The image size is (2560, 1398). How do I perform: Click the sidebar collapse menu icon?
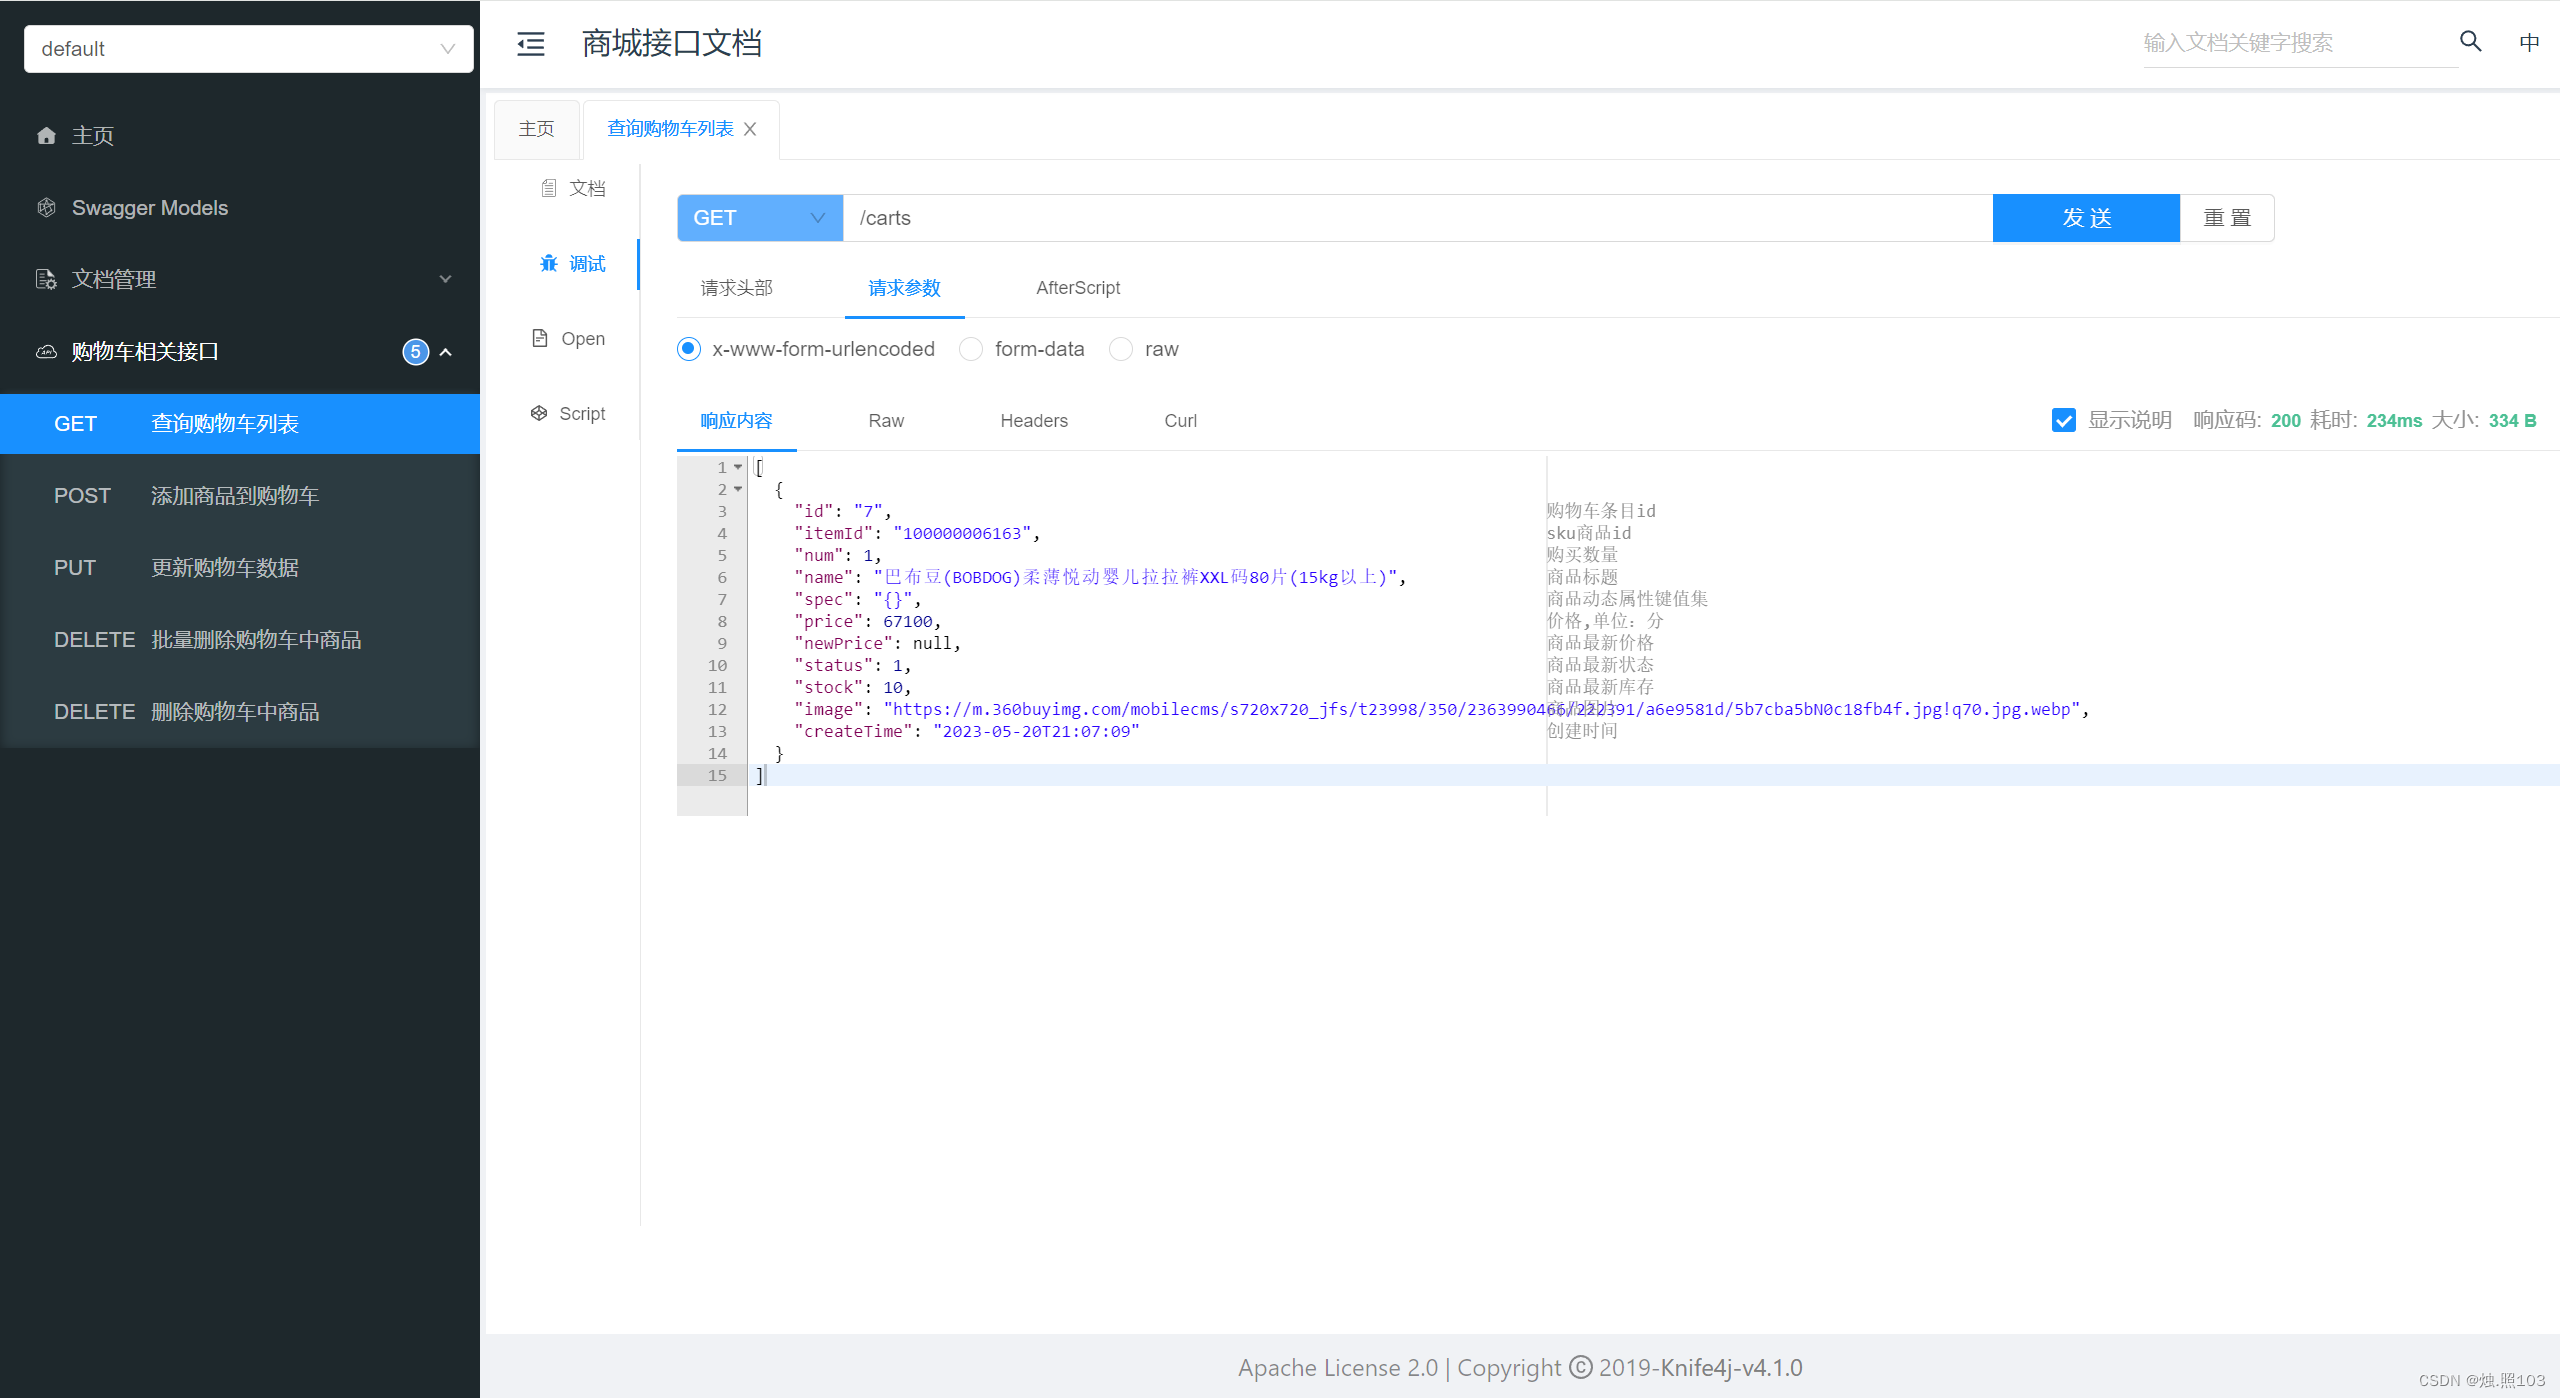[x=530, y=44]
